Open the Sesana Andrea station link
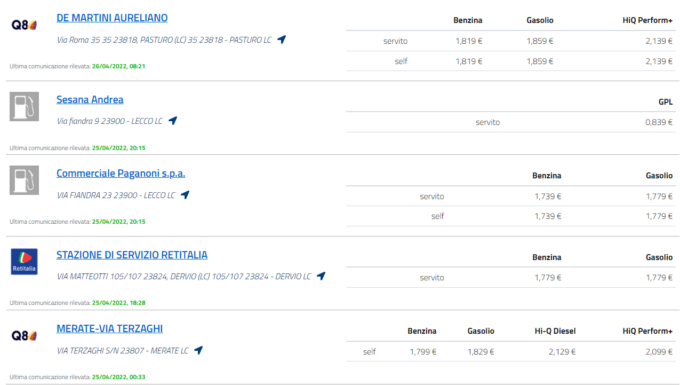The height and width of the screenshot is (385, 680). [x=90, y=100]
